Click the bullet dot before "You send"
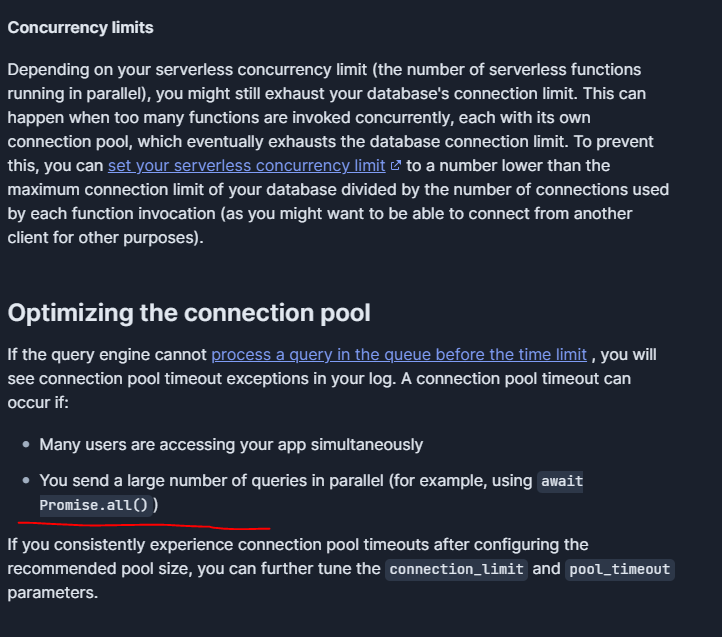 coord(26,480)
